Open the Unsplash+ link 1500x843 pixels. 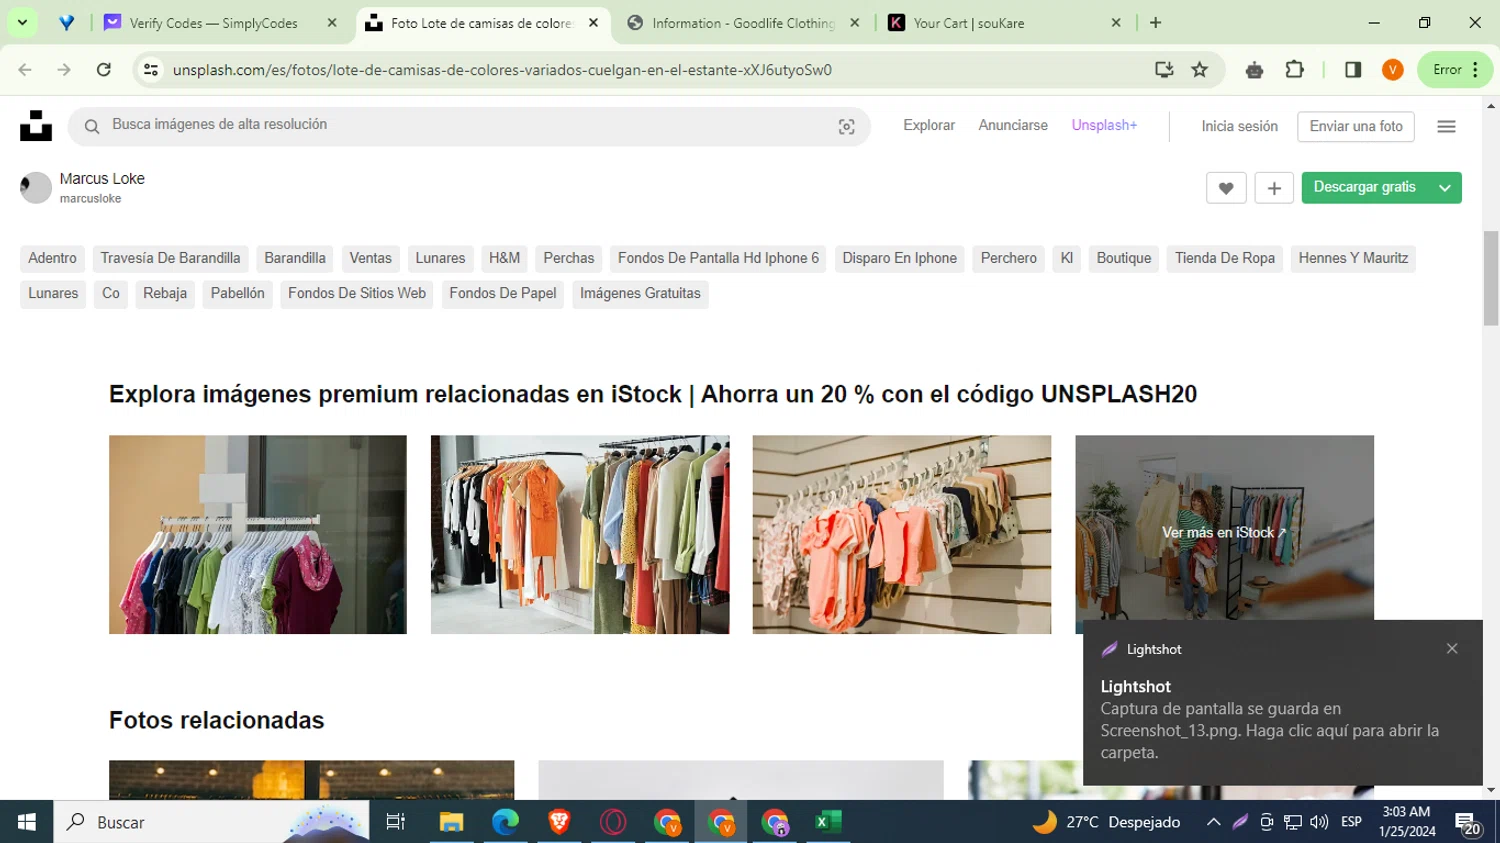(1104, 125)
